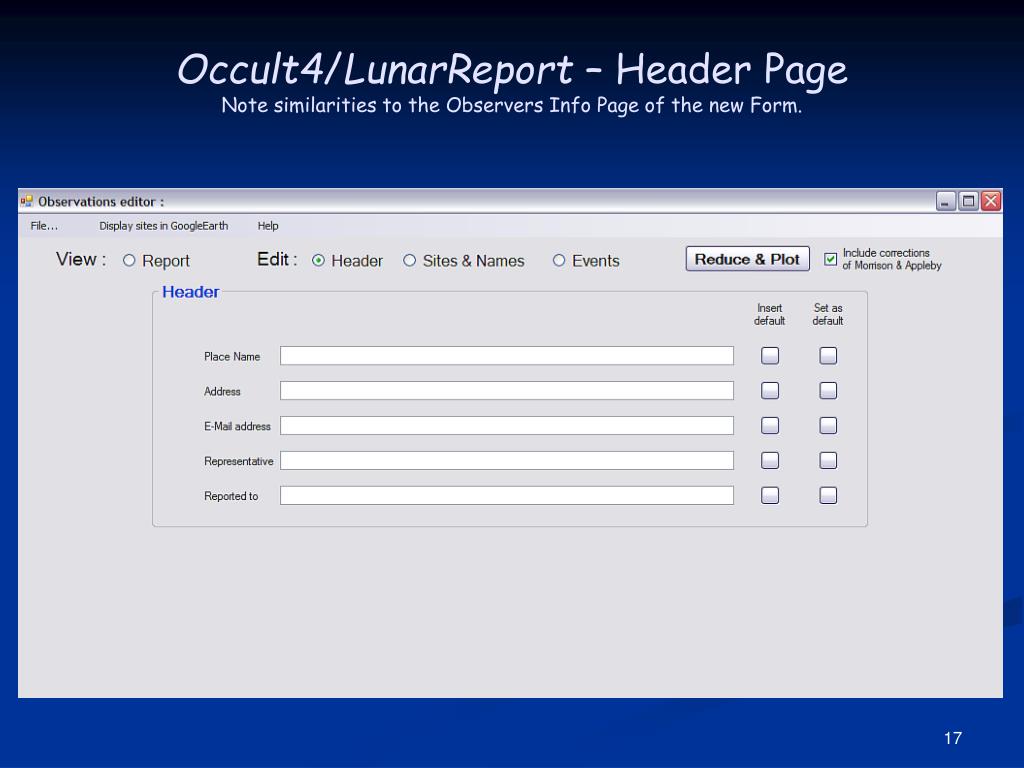Check Insert default for E-Mail address
Image resolution: width=1024 pixels, height=768 pixels.
[770, 426]
